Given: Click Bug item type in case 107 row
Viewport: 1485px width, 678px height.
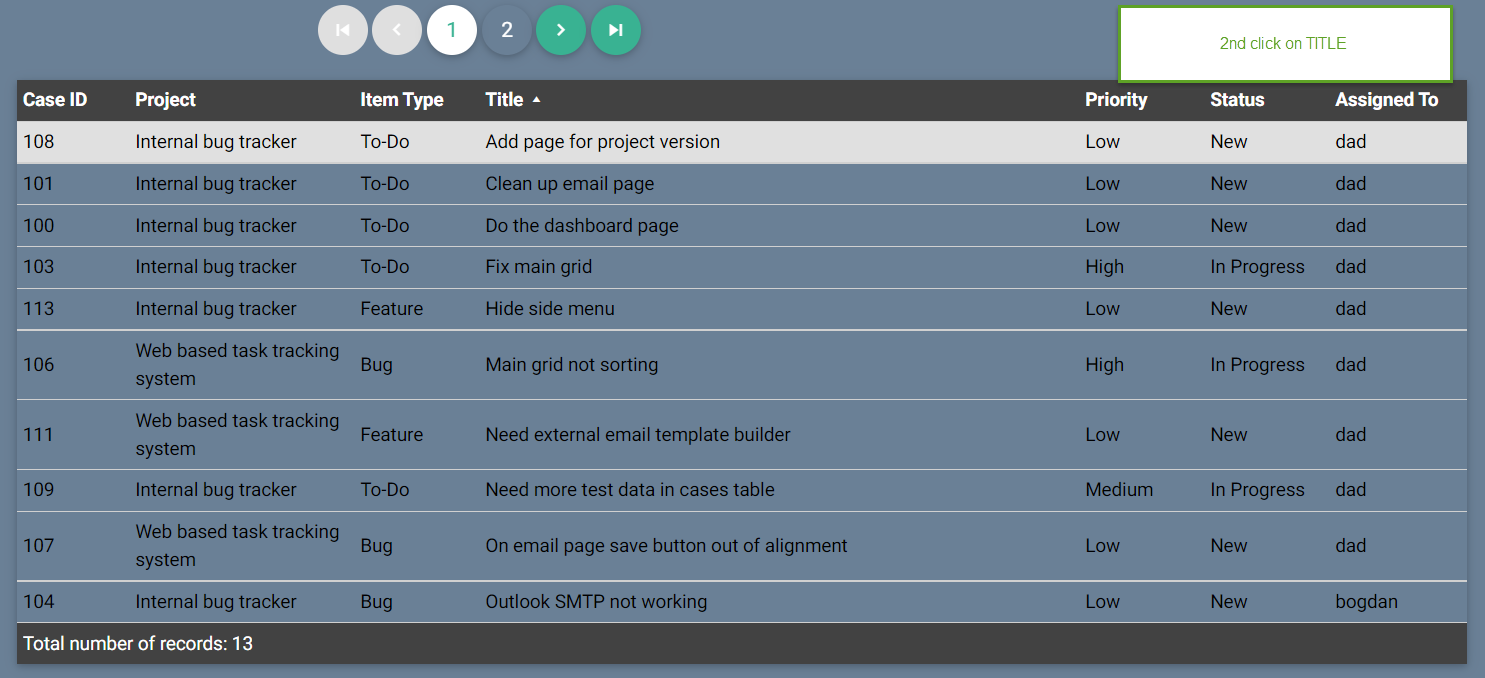Looking at the screenshot, I should (376, 546).
